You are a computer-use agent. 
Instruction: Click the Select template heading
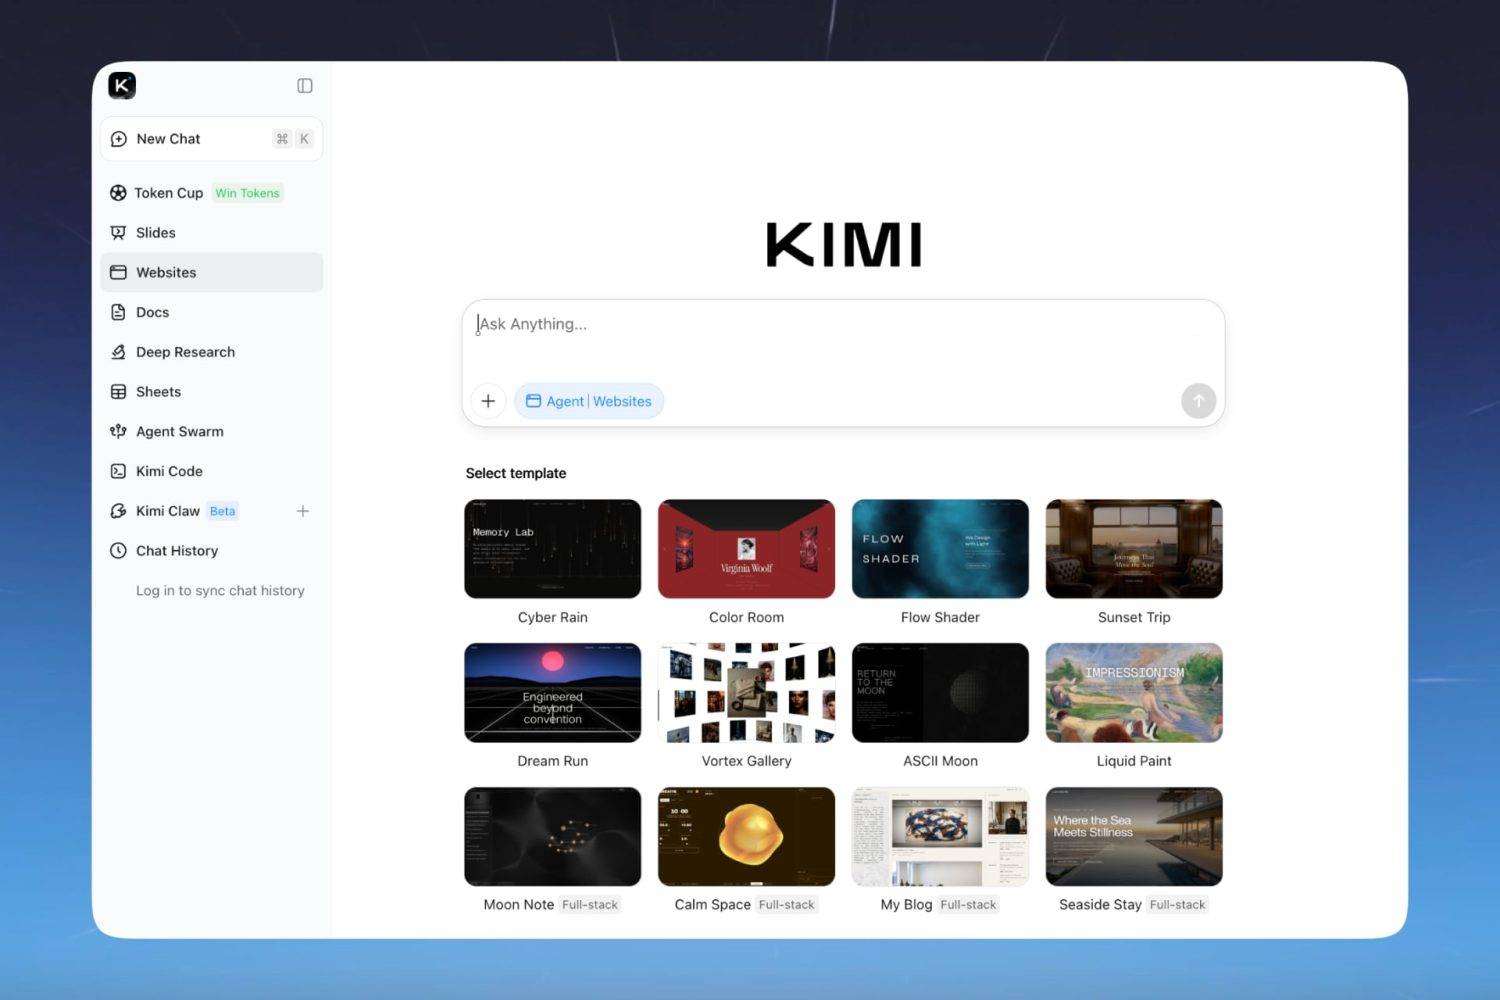tap(516, 474)
